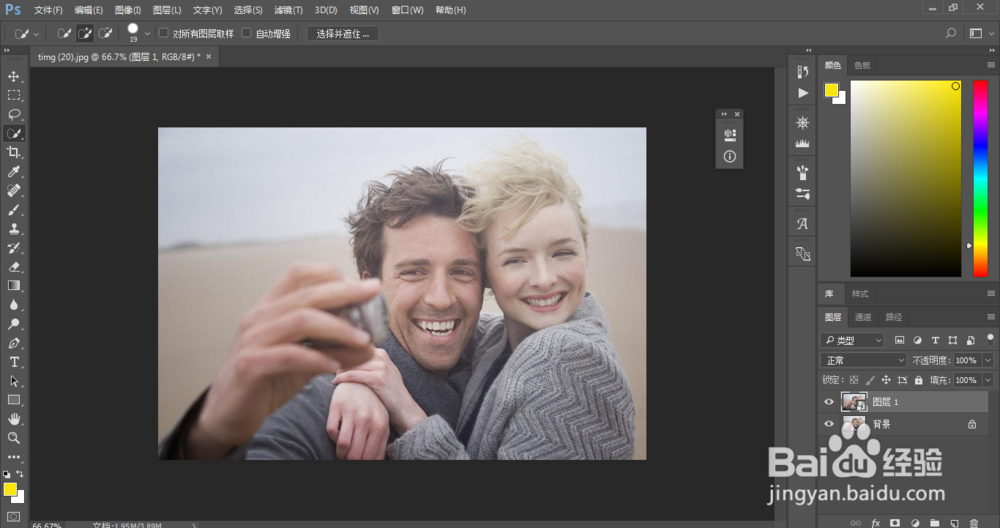Close timg (20).jpg document tab

pos(209,57)
